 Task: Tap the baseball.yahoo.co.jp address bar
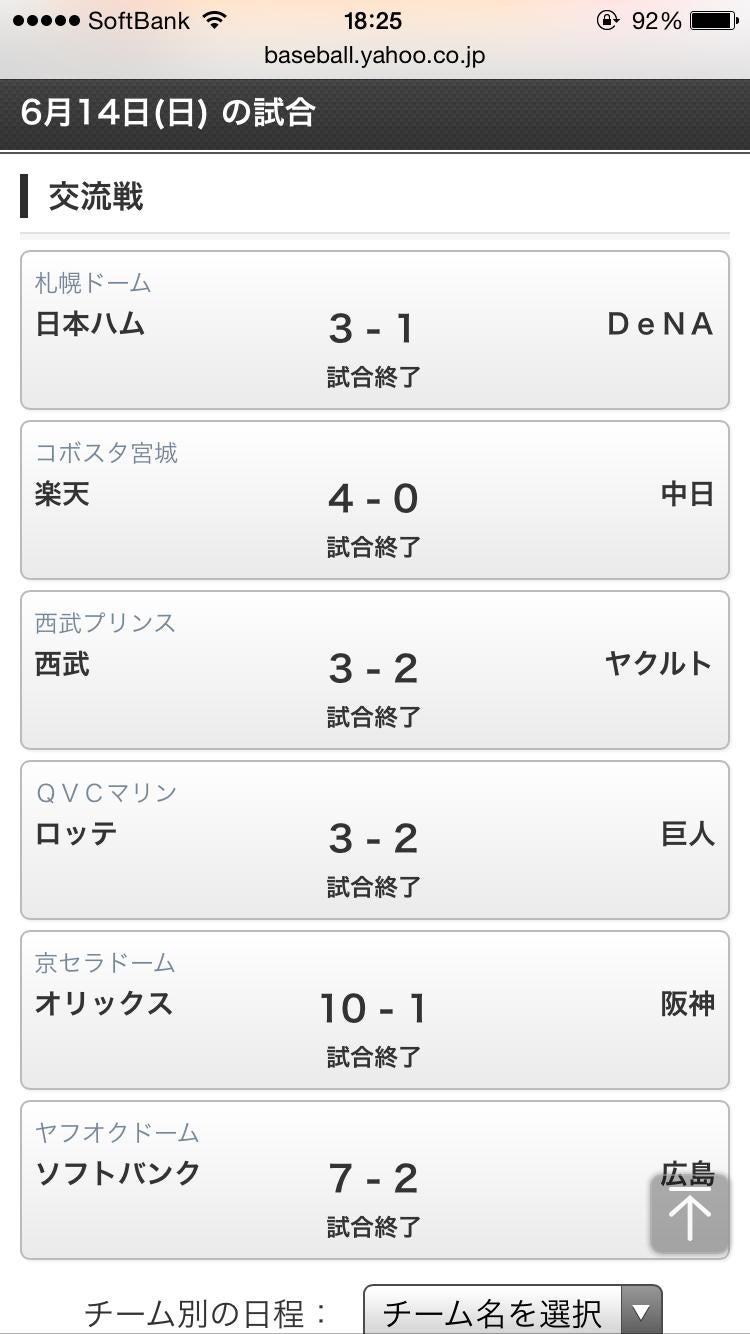tap(374, 55)
